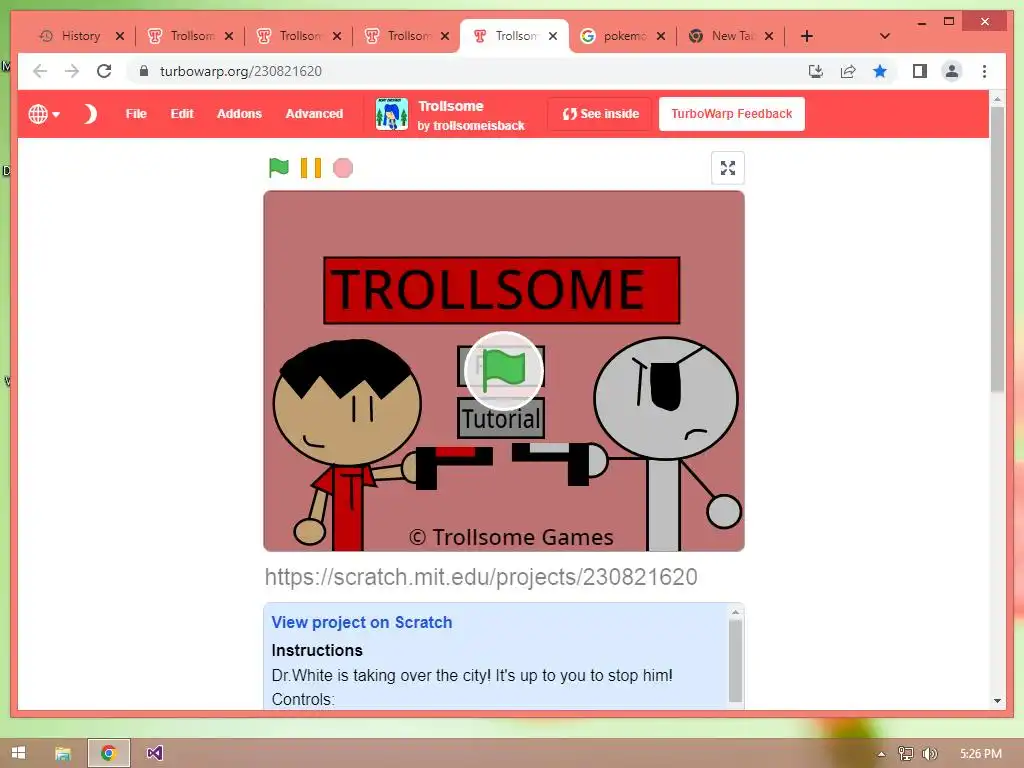The image size is (1024, 768).
Task: Toggle dark mode with the moon icon
Action: pyautogui.click(x=90, y=114)
